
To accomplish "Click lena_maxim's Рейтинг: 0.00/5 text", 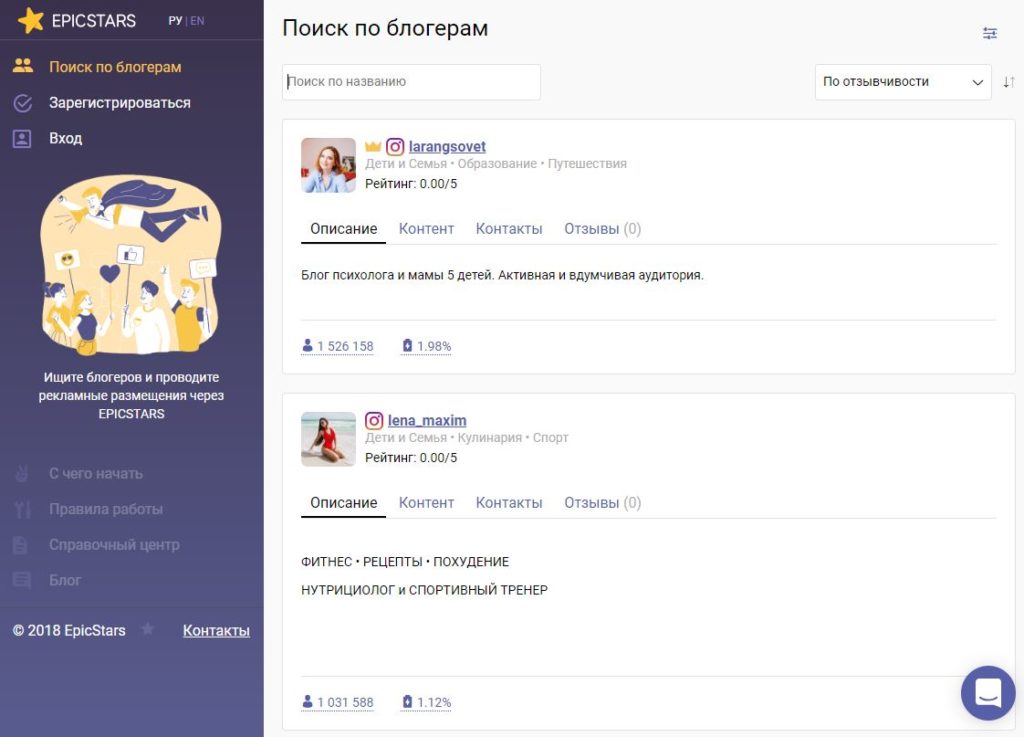I will click(411, 458).
